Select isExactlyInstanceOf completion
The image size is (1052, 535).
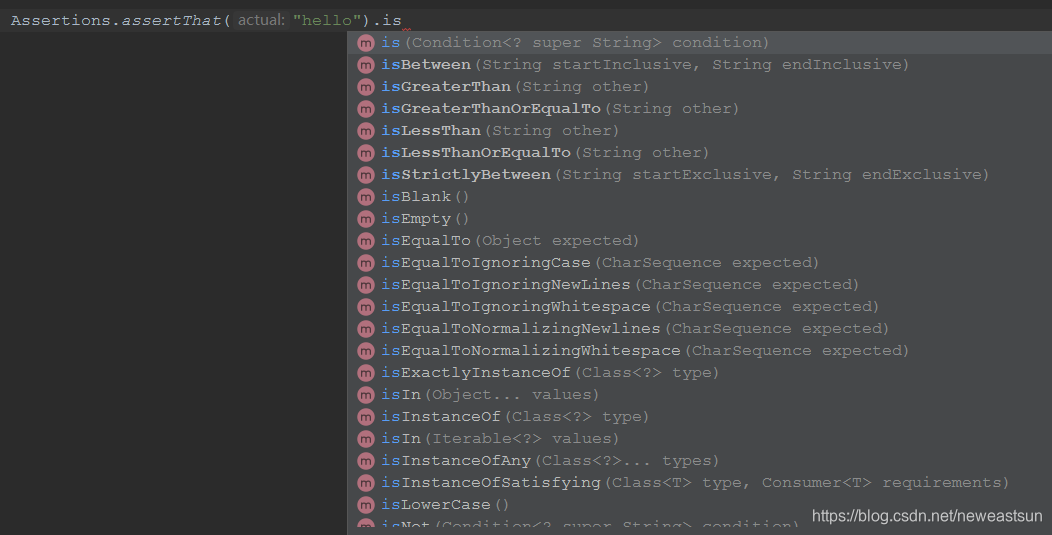[700, 373]
